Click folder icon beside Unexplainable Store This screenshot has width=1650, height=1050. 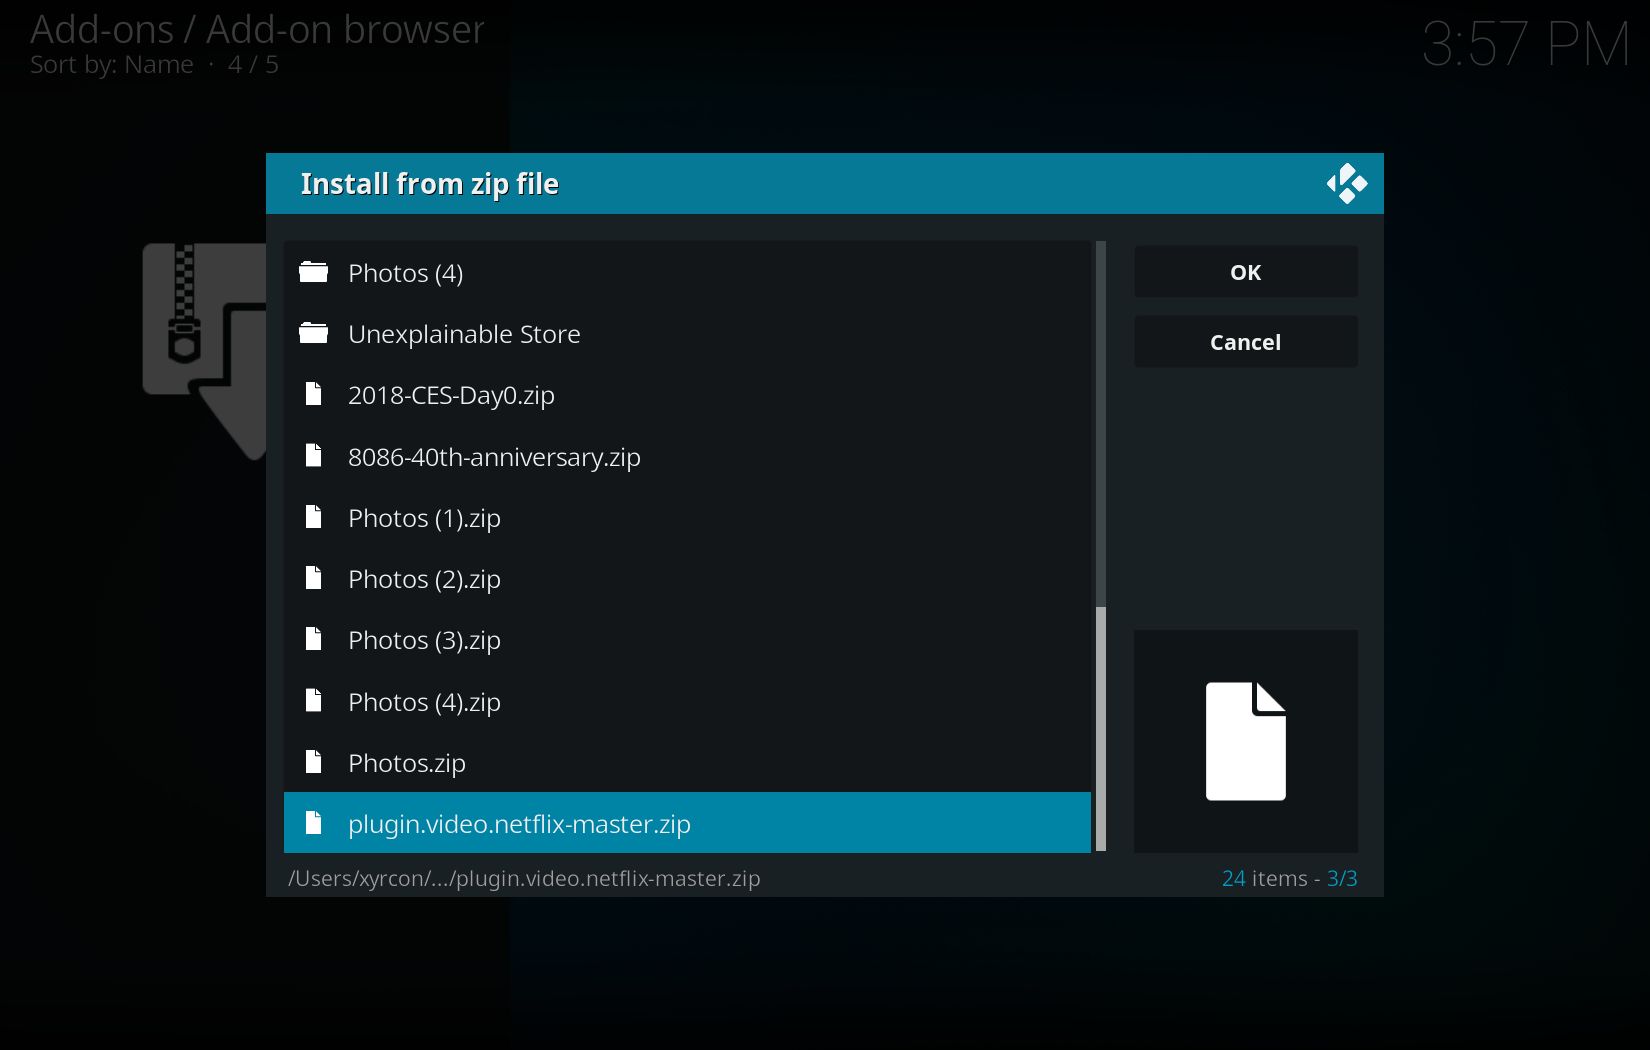[x=313, y=333]
